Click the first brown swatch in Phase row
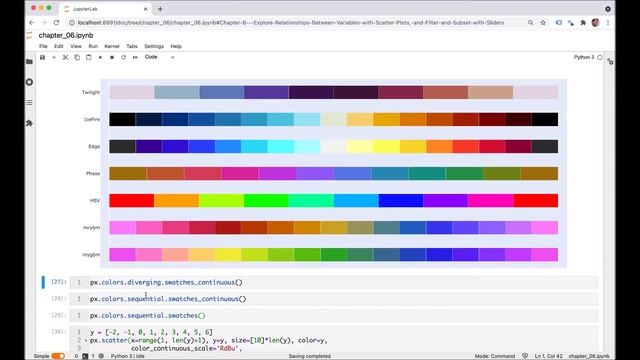The height and width of the screenshot is (360, 640). [x=128, y=173]
